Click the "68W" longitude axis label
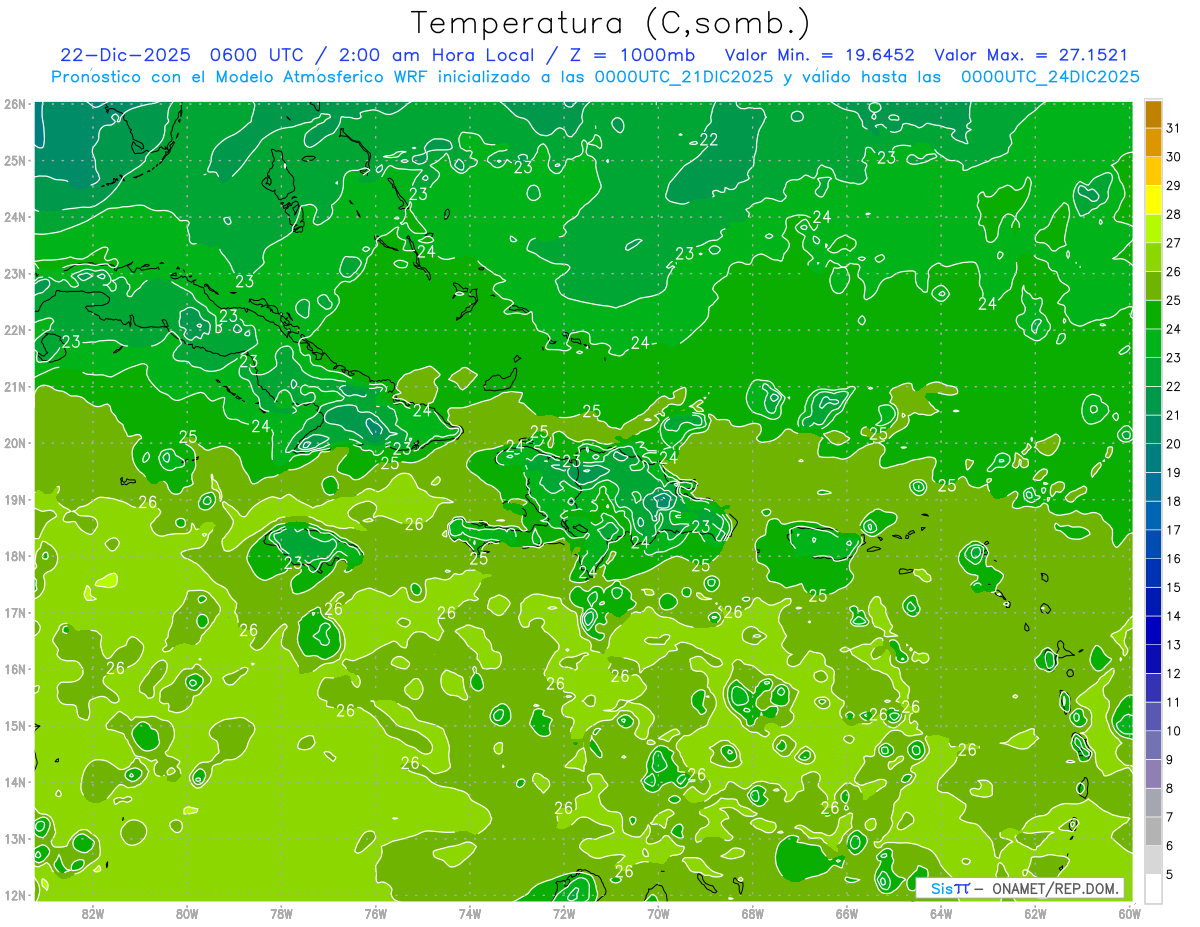This screenshot has height=927, width=1200. coord(753,913)
